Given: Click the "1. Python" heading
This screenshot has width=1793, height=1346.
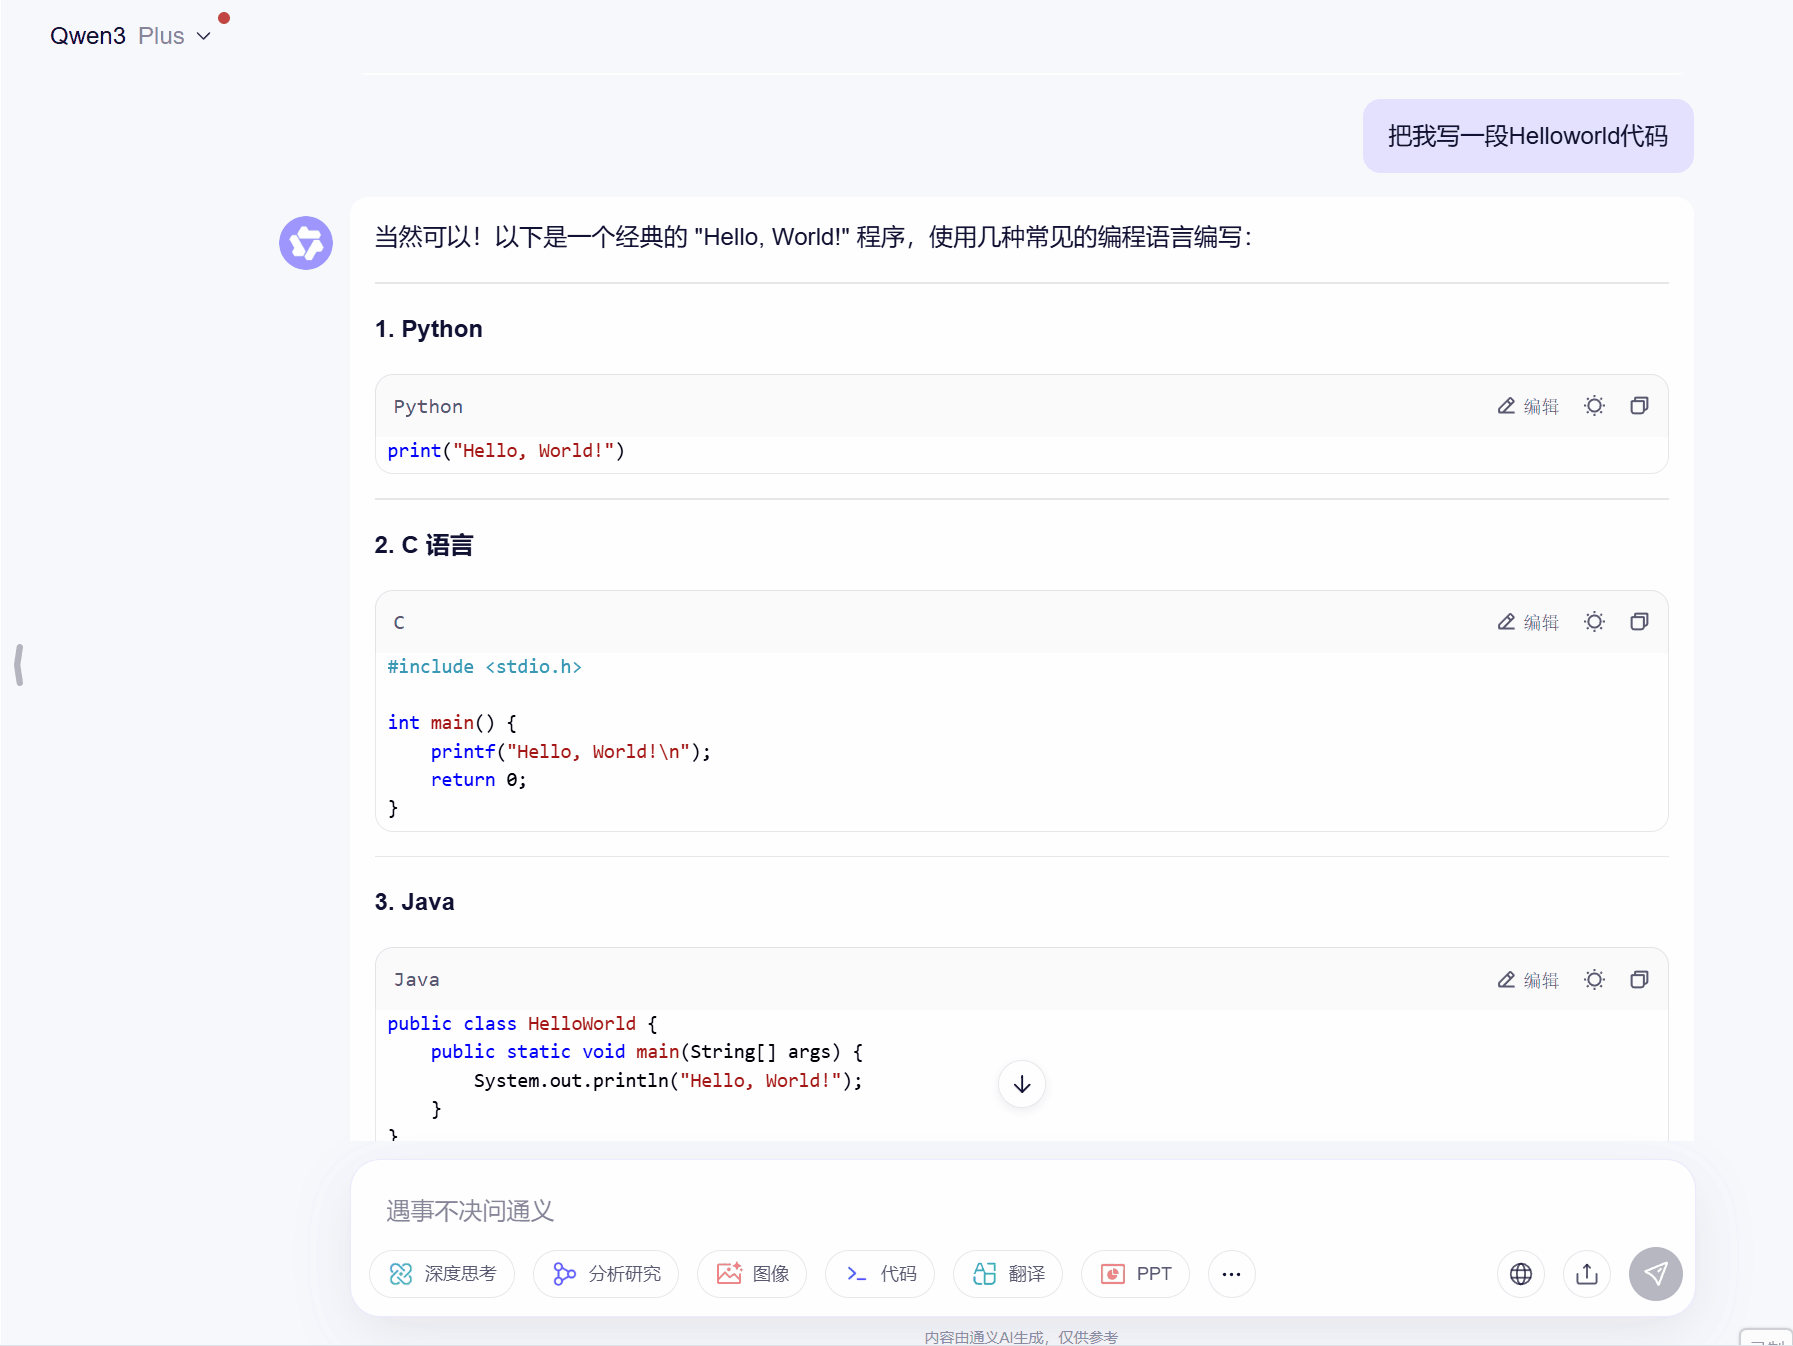Looking at the screenshot, I should point(429,329).
